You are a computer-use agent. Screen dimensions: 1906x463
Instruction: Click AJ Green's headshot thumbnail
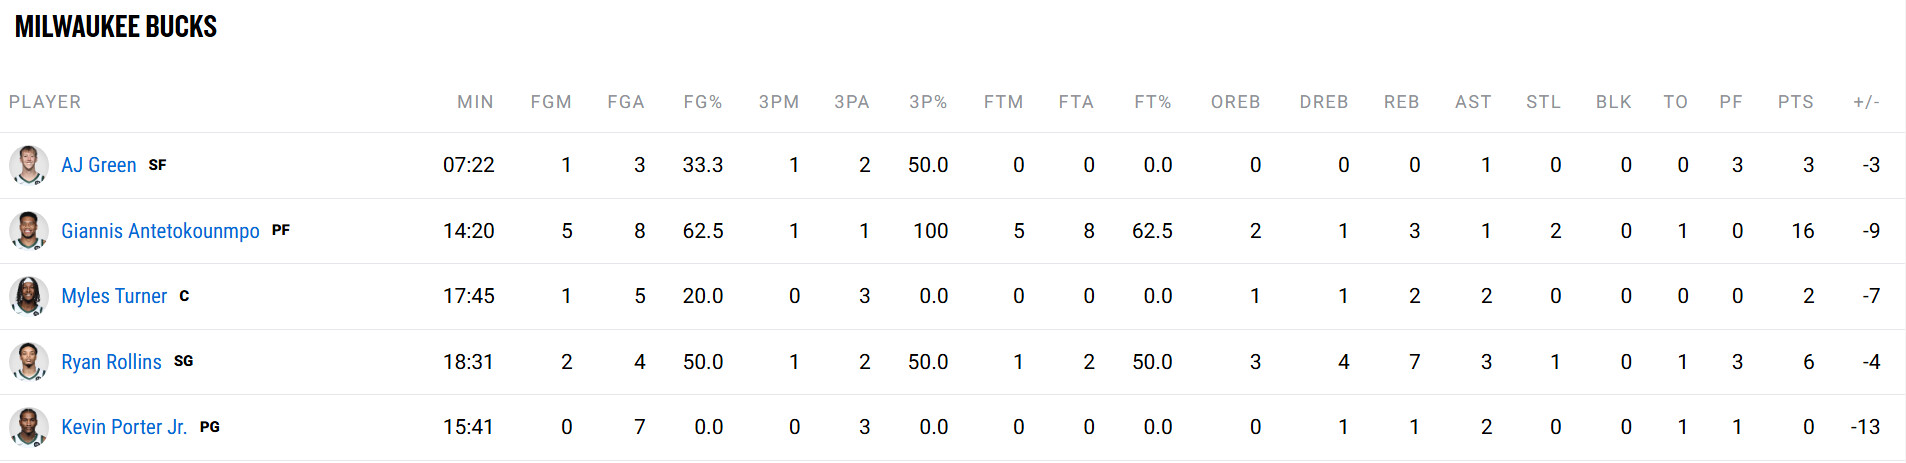click(29, 165)
